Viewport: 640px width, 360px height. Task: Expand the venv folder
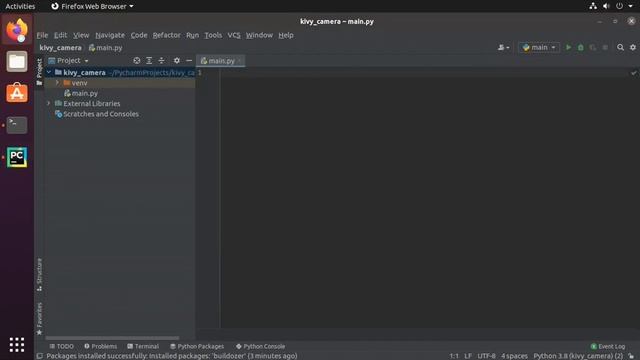coord(57,83)
